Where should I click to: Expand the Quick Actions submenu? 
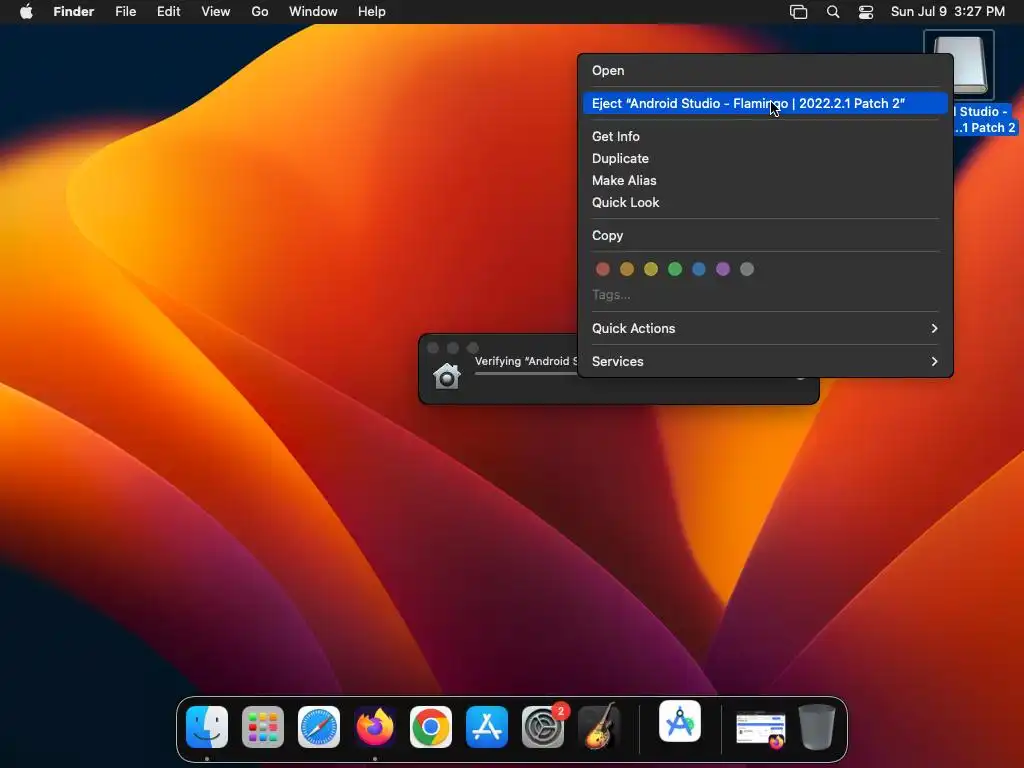pyautogui.click(x=765, y=328)
